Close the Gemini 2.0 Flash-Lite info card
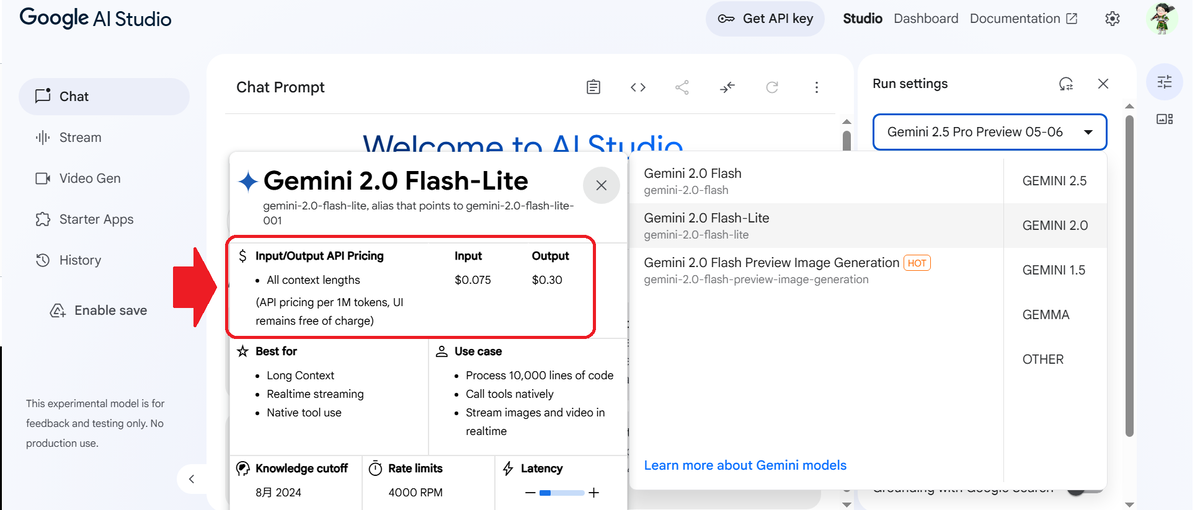1200x510 pixels. (601, 185)
